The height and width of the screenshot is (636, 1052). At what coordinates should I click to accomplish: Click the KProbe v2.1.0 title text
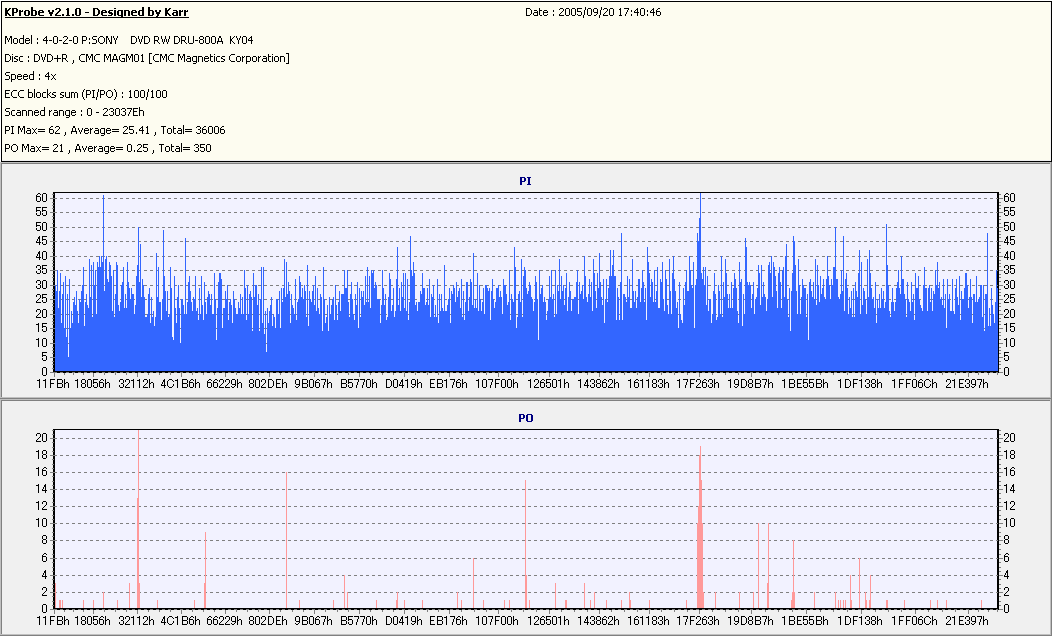coord(97,12)
